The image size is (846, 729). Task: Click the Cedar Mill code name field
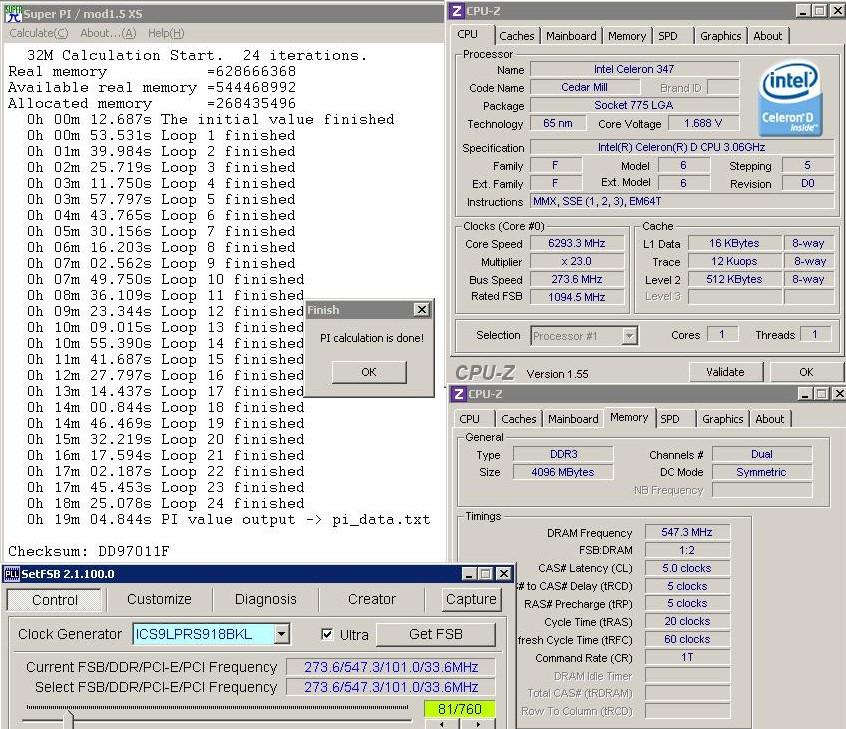tap(584, 87)
